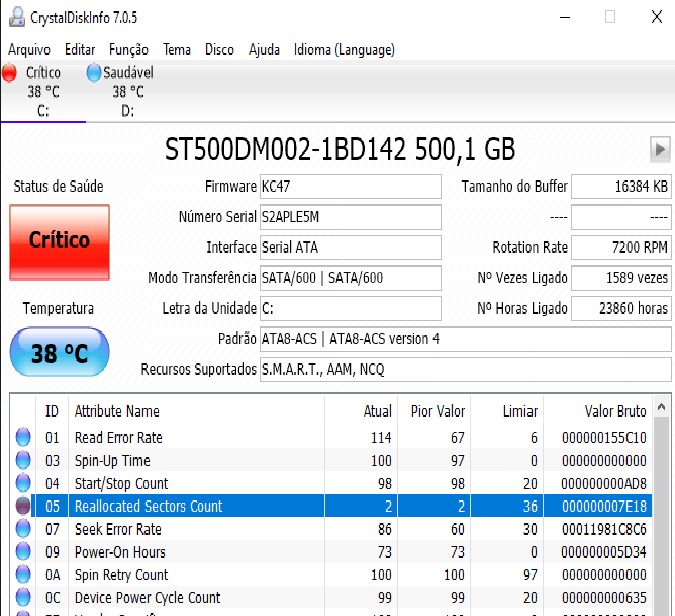Click raw value 00011981C8C6
Screen dimensions: 675x616
tap(604, 529)
